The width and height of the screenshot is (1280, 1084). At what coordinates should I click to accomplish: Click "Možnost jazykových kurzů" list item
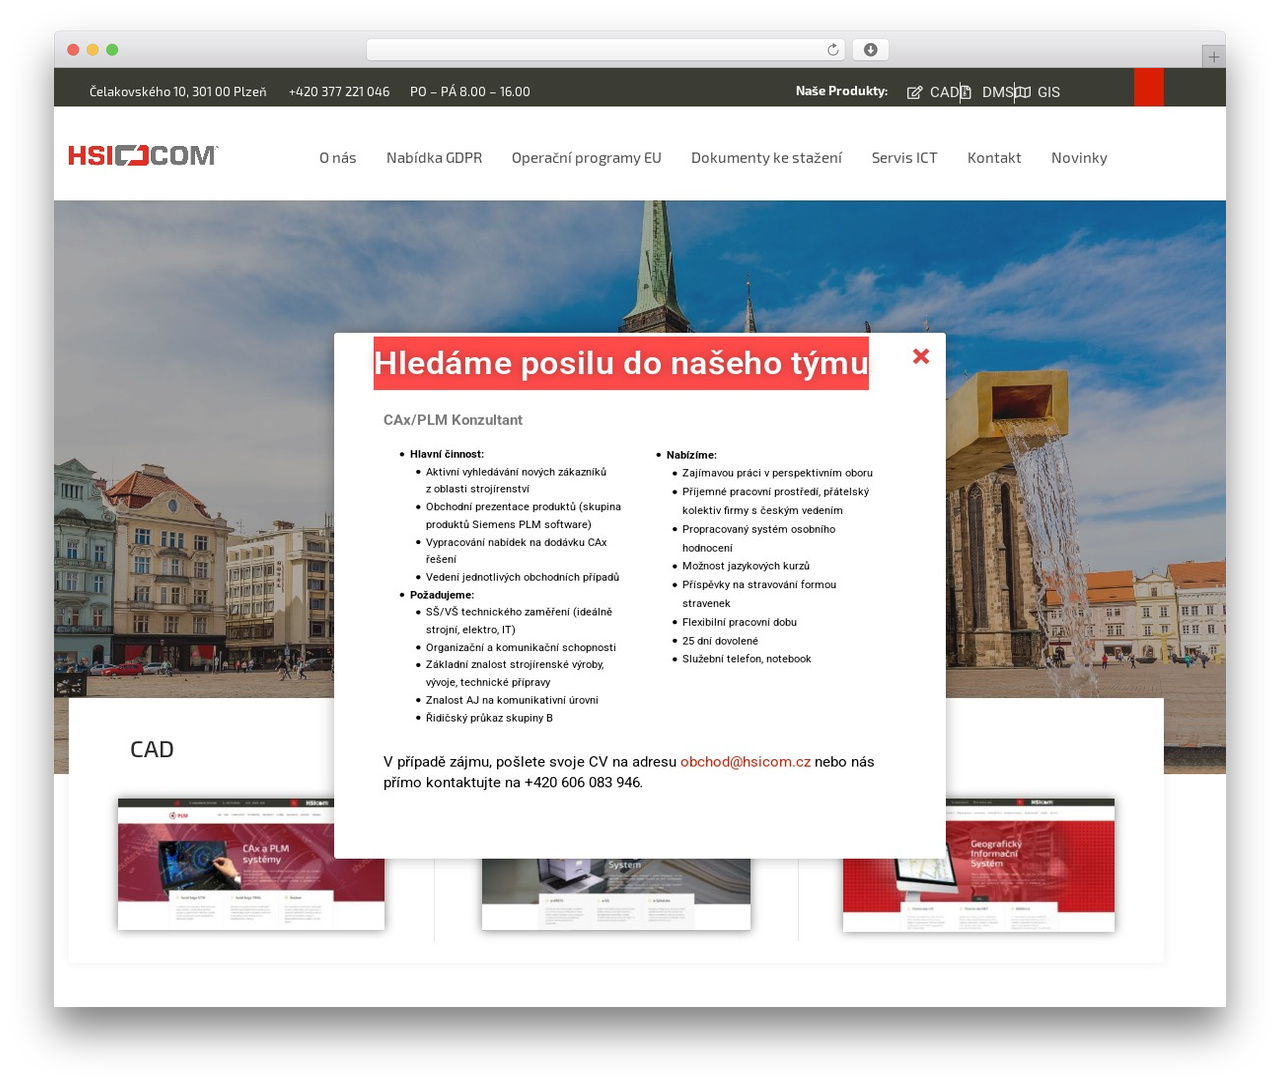(746, 566)
